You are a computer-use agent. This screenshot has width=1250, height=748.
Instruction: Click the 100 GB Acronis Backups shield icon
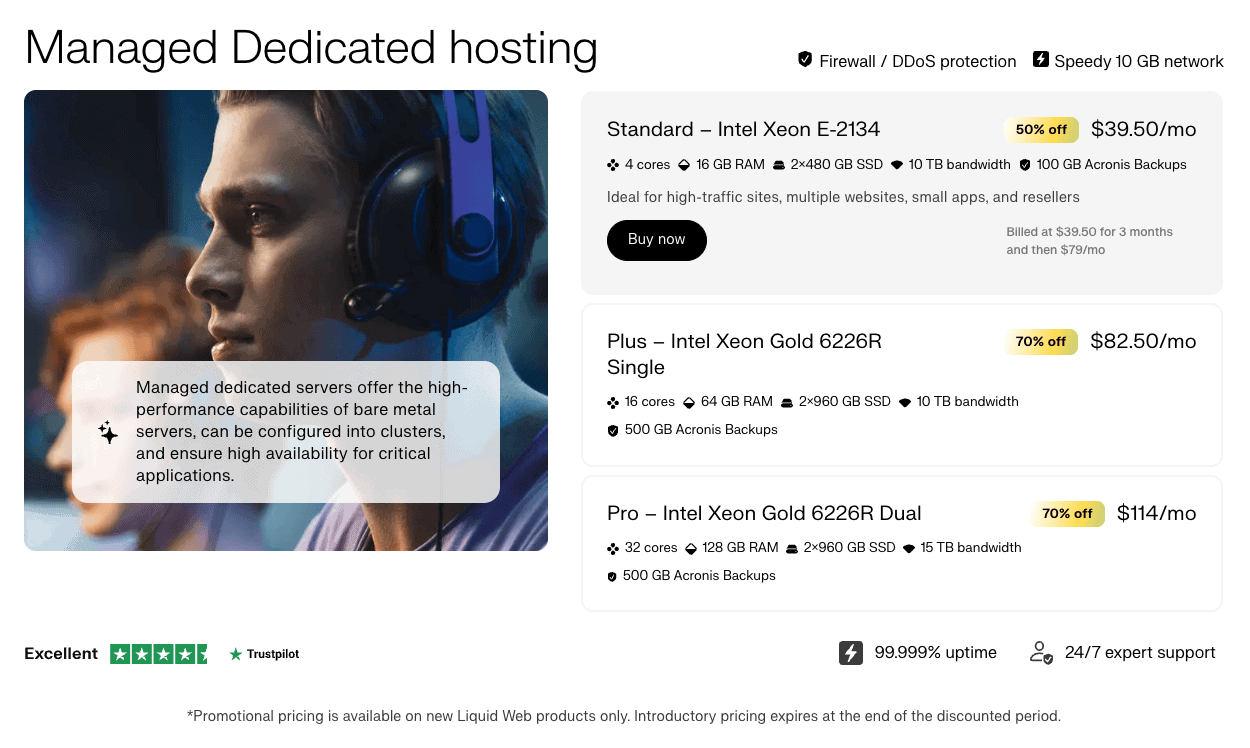1025,165
